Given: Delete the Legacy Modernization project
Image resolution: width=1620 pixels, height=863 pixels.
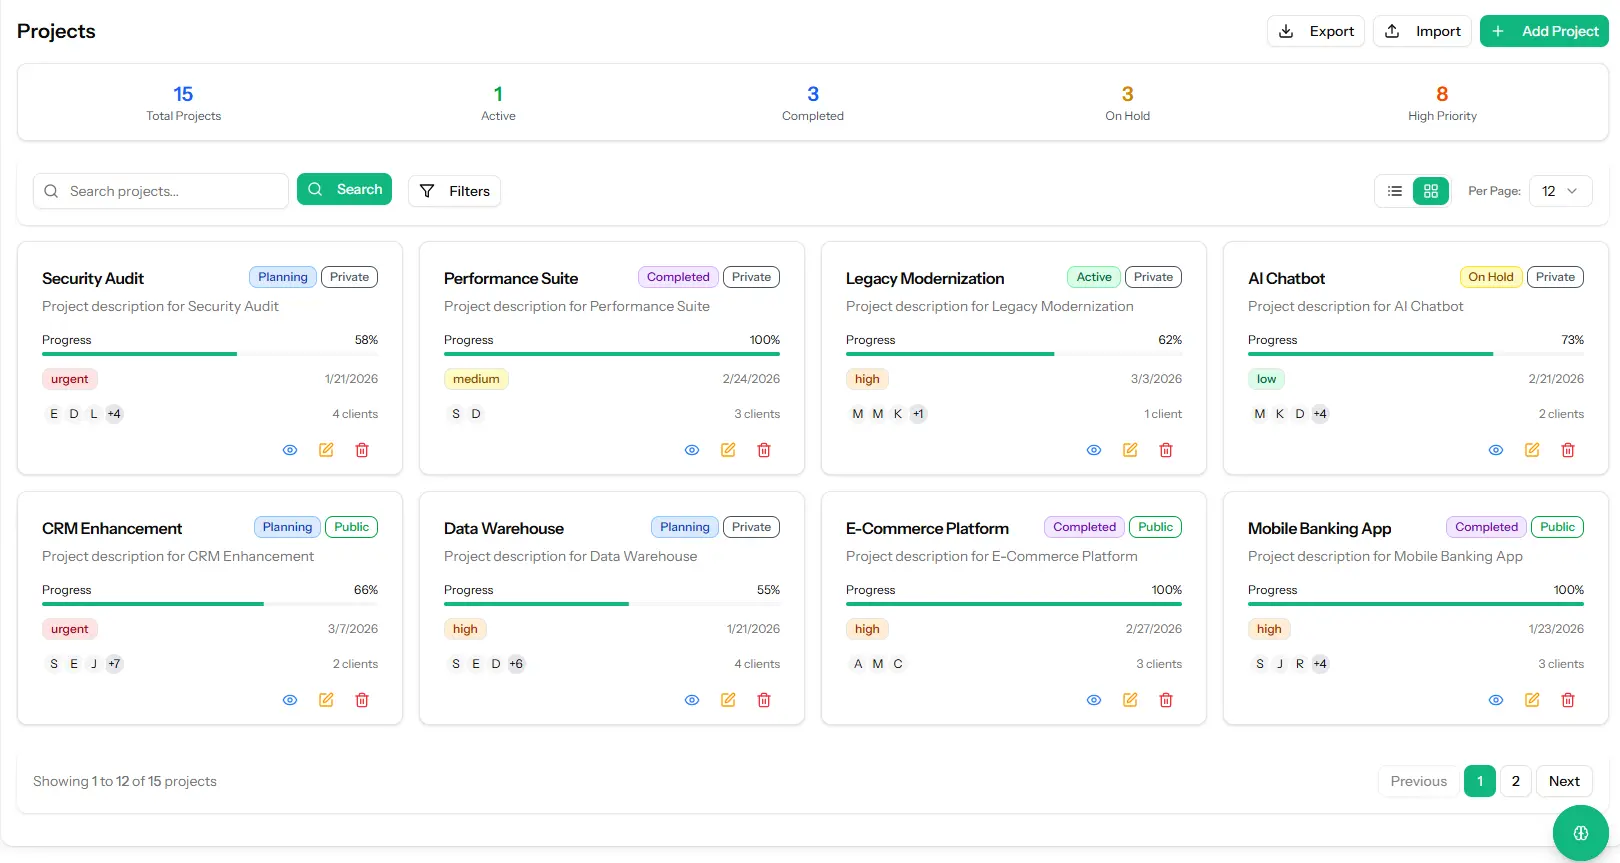Looking at the screenshot, I should click(x=1166, y=450).
